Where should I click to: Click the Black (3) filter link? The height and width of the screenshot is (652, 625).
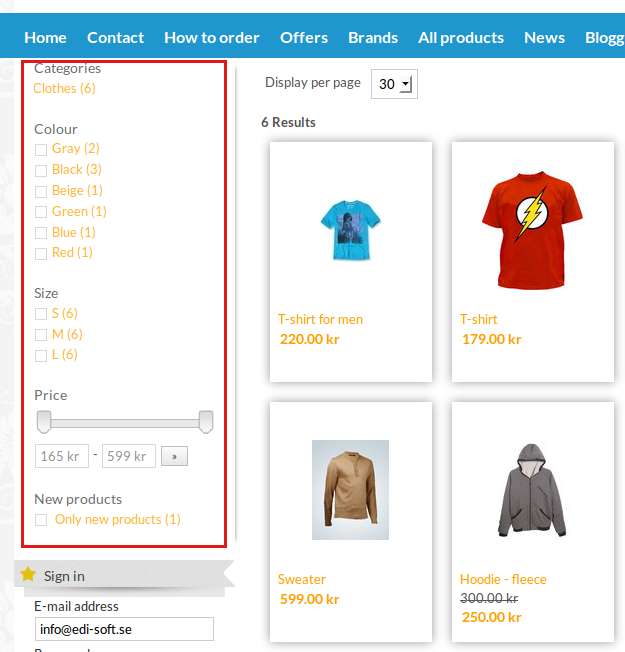pyautogui.click(x=77, y=169)
